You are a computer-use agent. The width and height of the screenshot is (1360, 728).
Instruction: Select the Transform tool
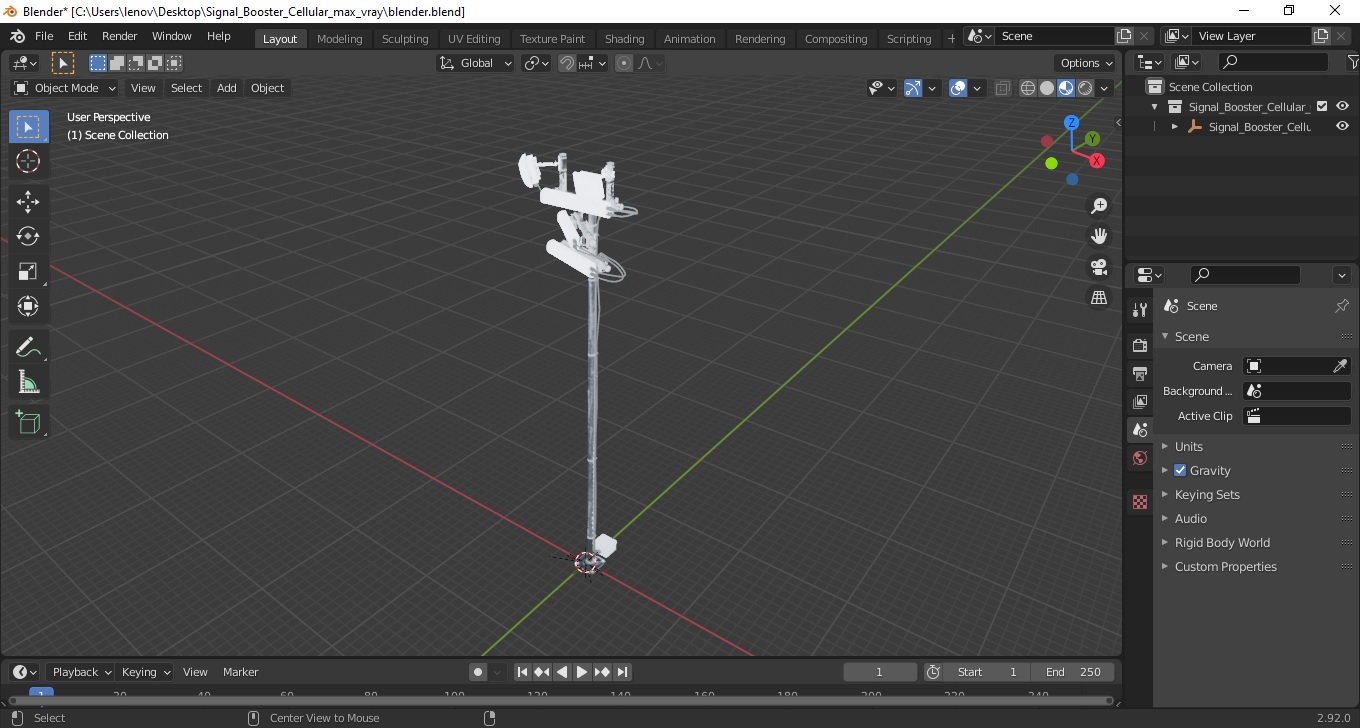point(28,306)
